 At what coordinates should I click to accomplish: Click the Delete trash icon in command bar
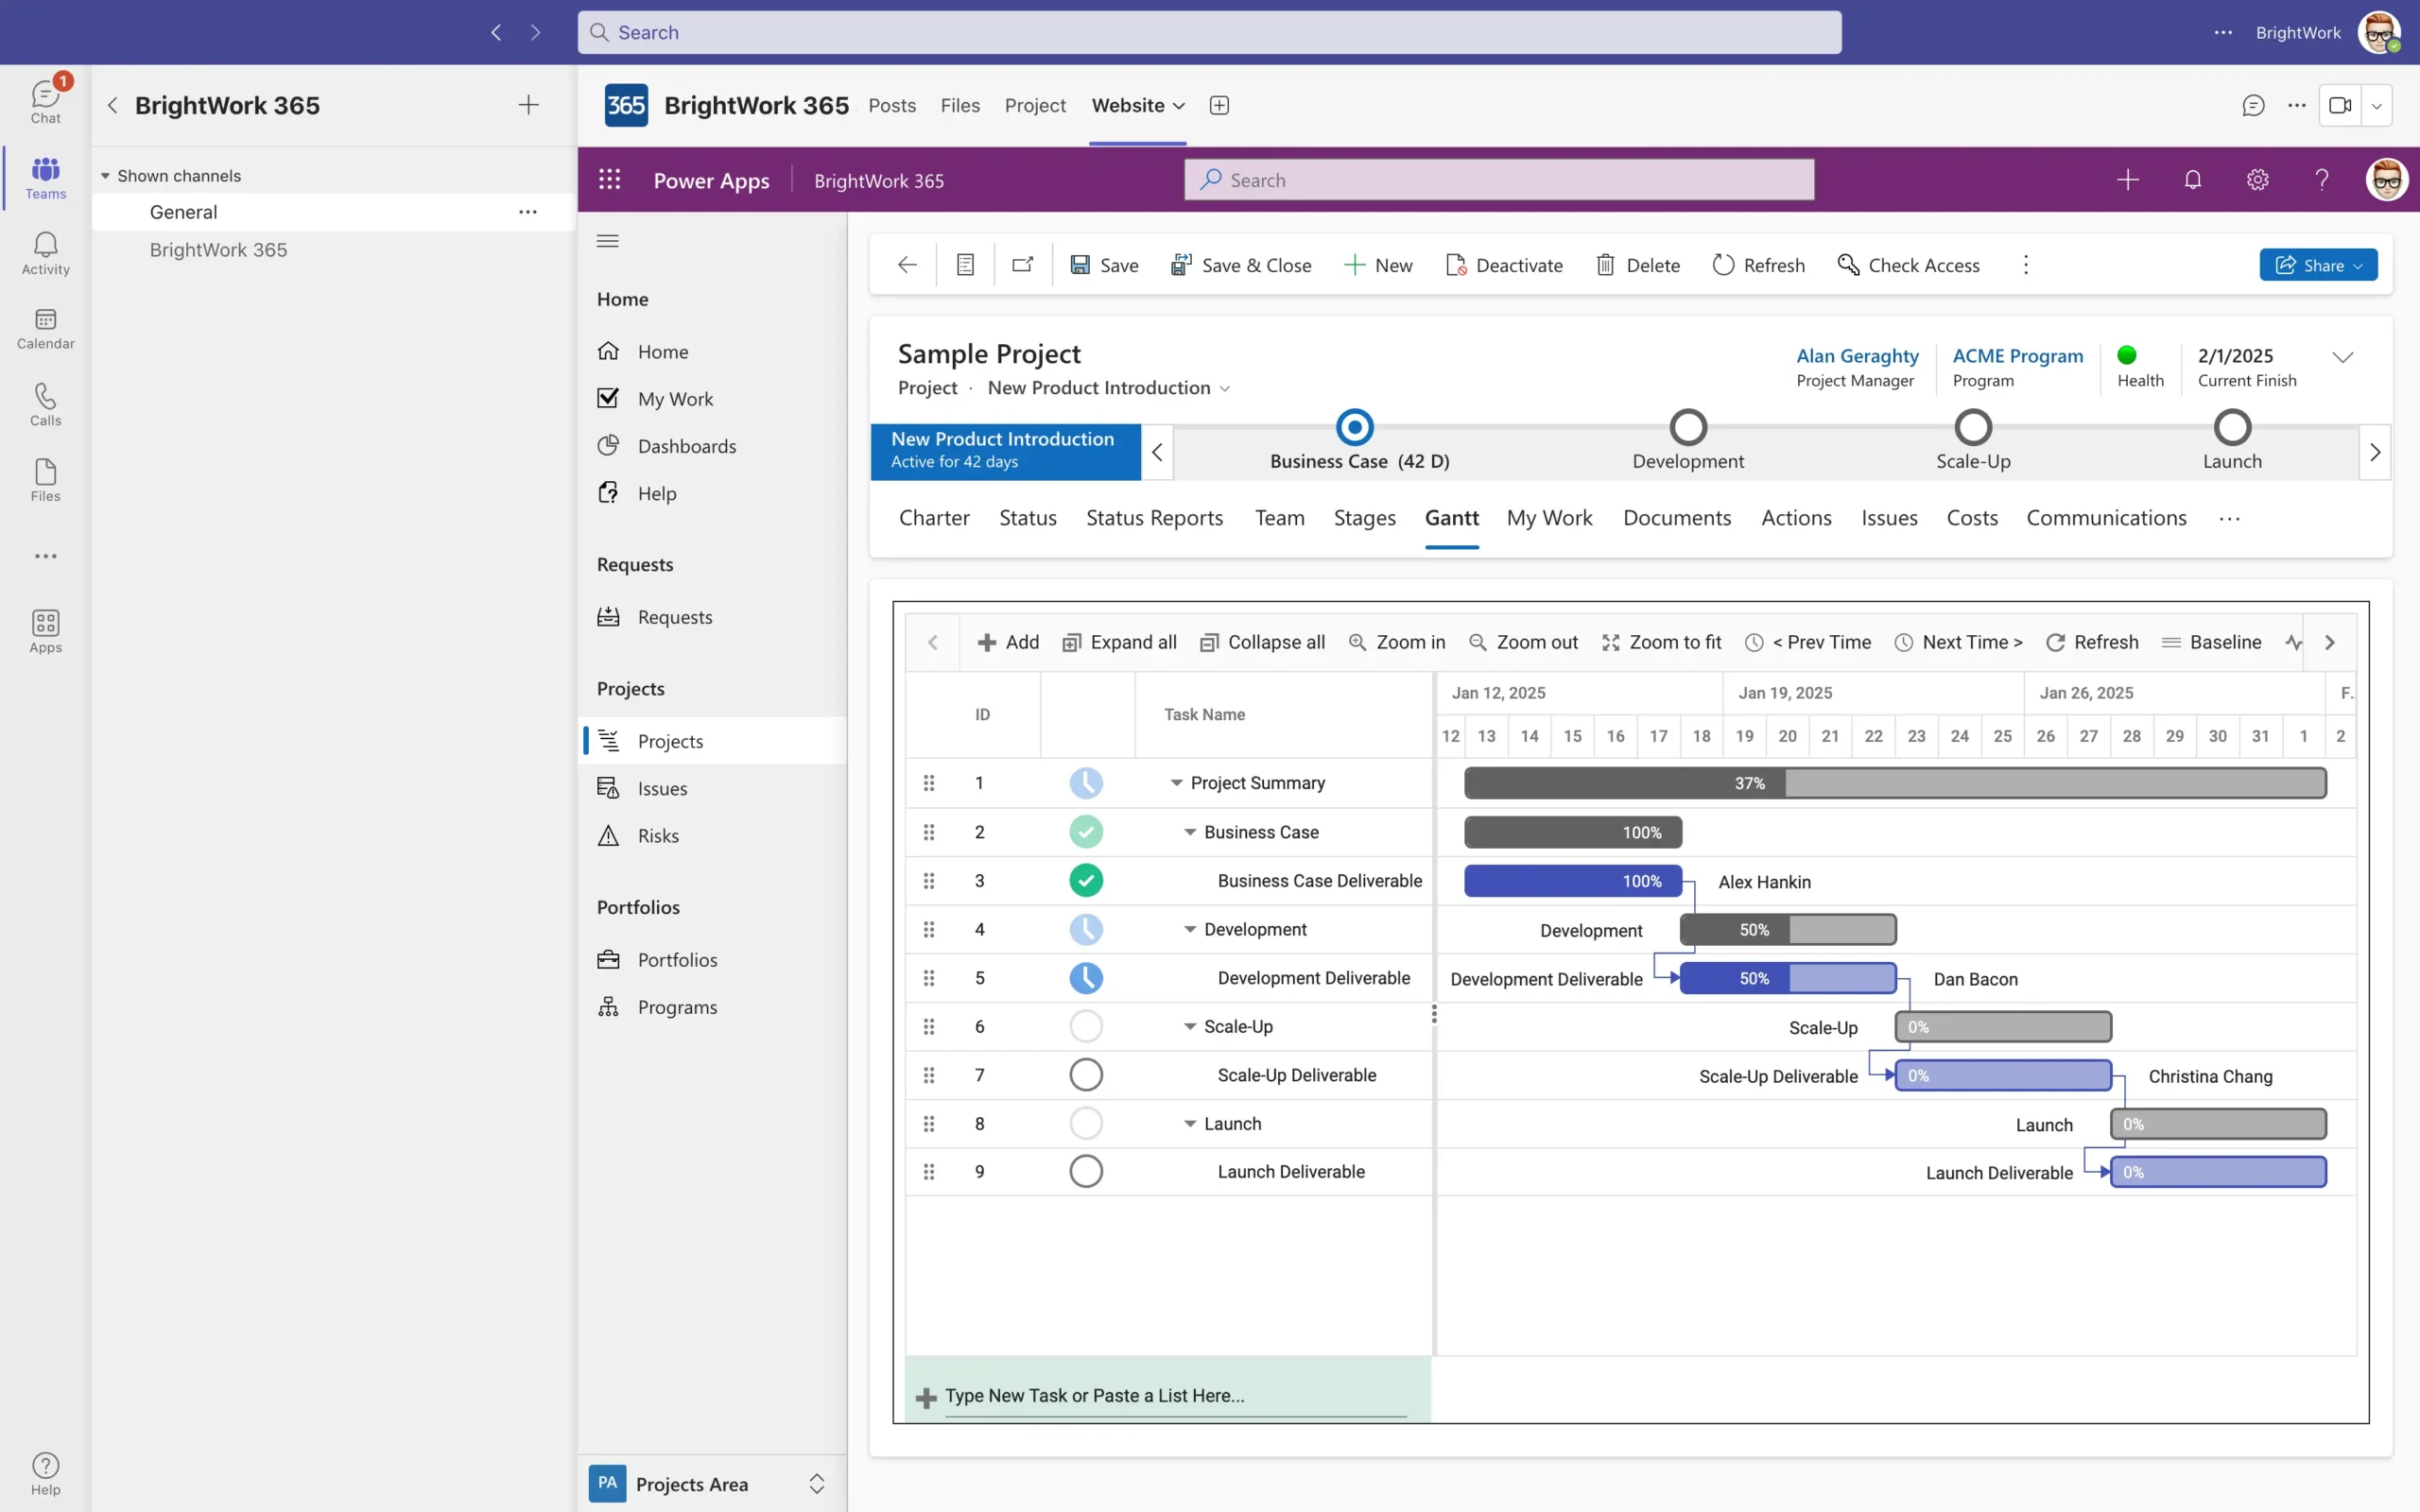(x=1605, y=265)
